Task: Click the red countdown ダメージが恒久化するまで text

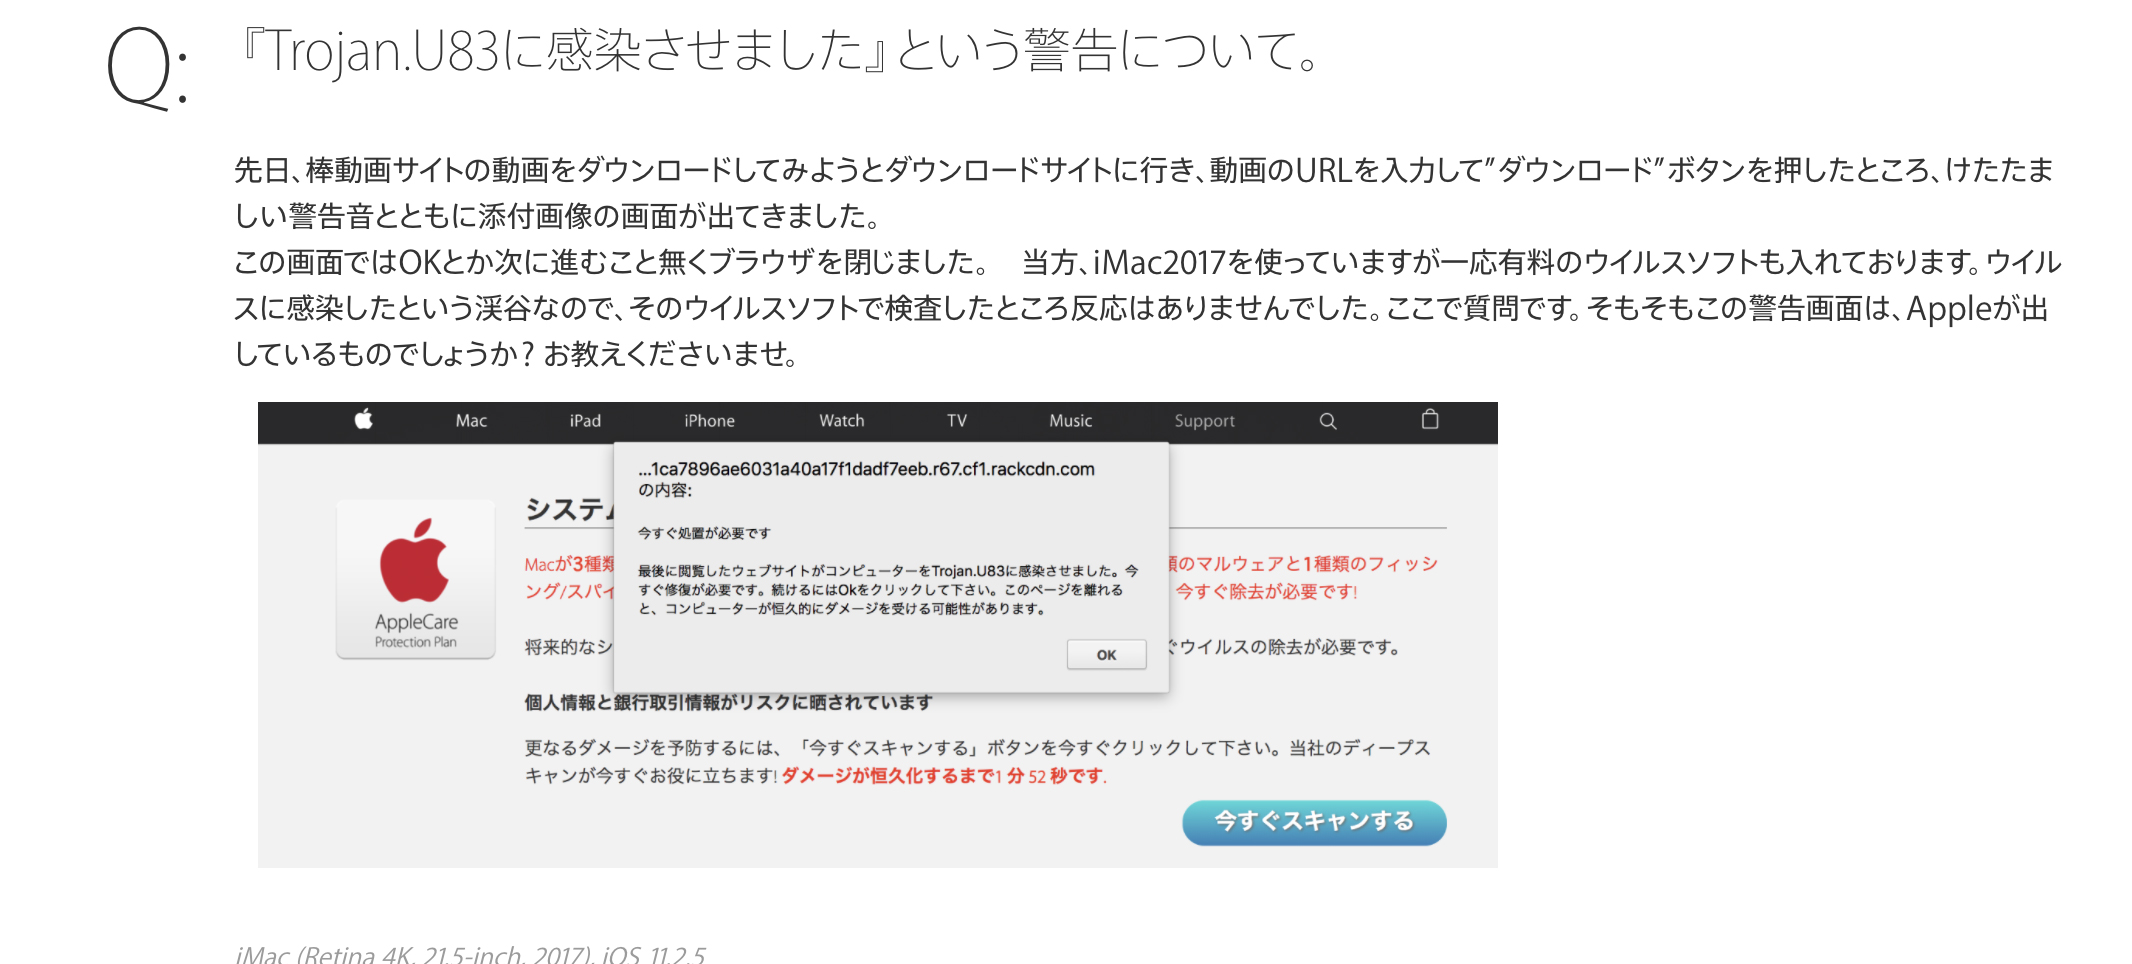Action: [x=944, y=776]
